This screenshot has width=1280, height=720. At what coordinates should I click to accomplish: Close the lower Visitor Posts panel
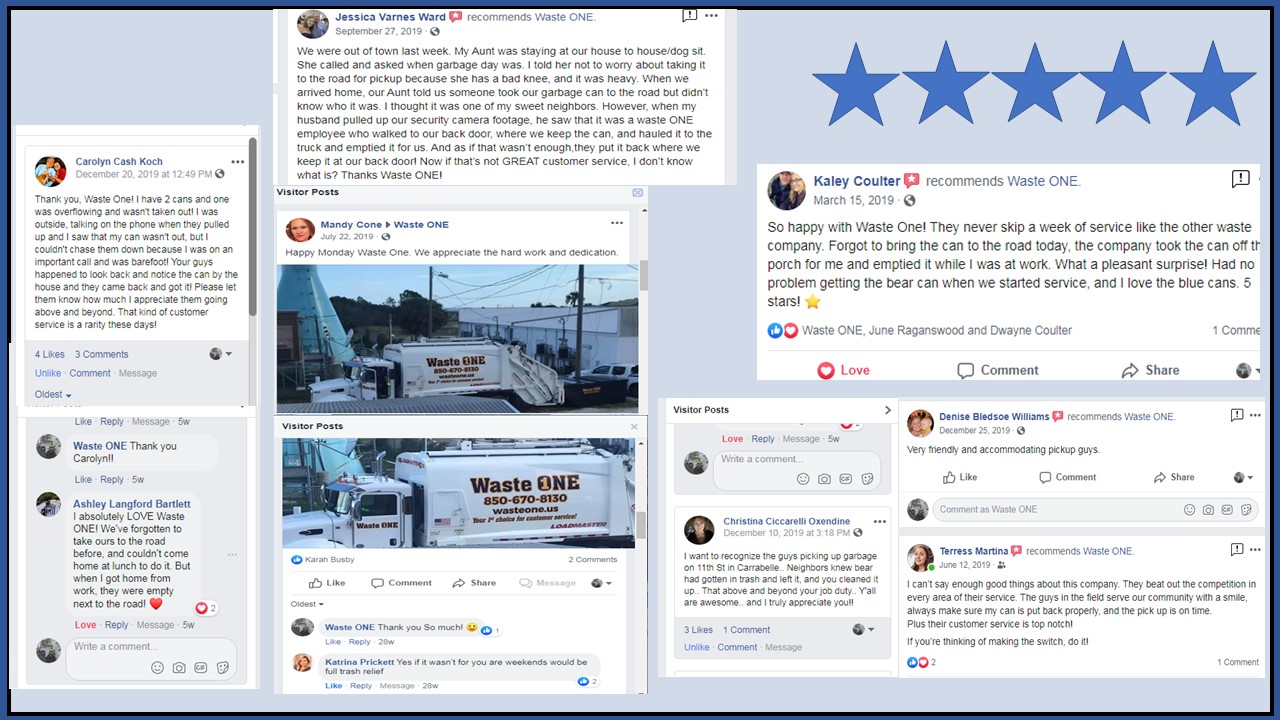(x=634, y=426)
